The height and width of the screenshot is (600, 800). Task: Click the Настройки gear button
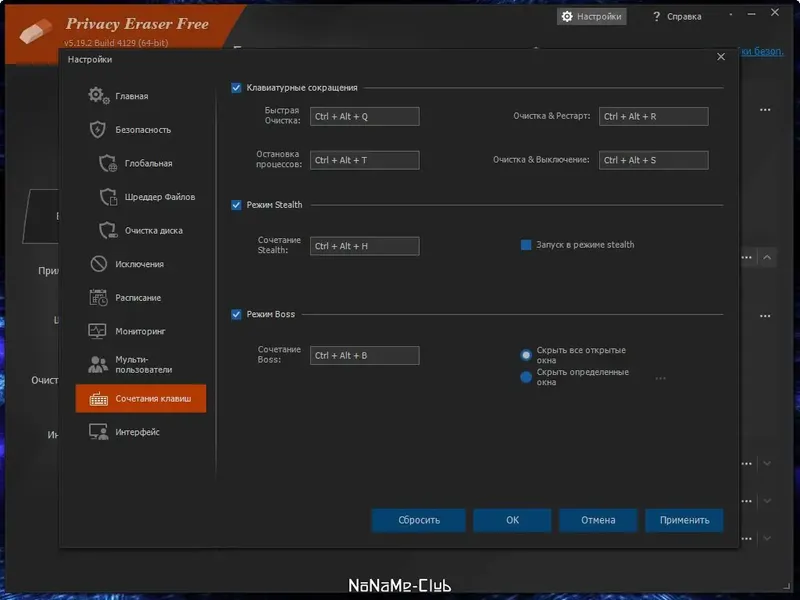point(591,16)
